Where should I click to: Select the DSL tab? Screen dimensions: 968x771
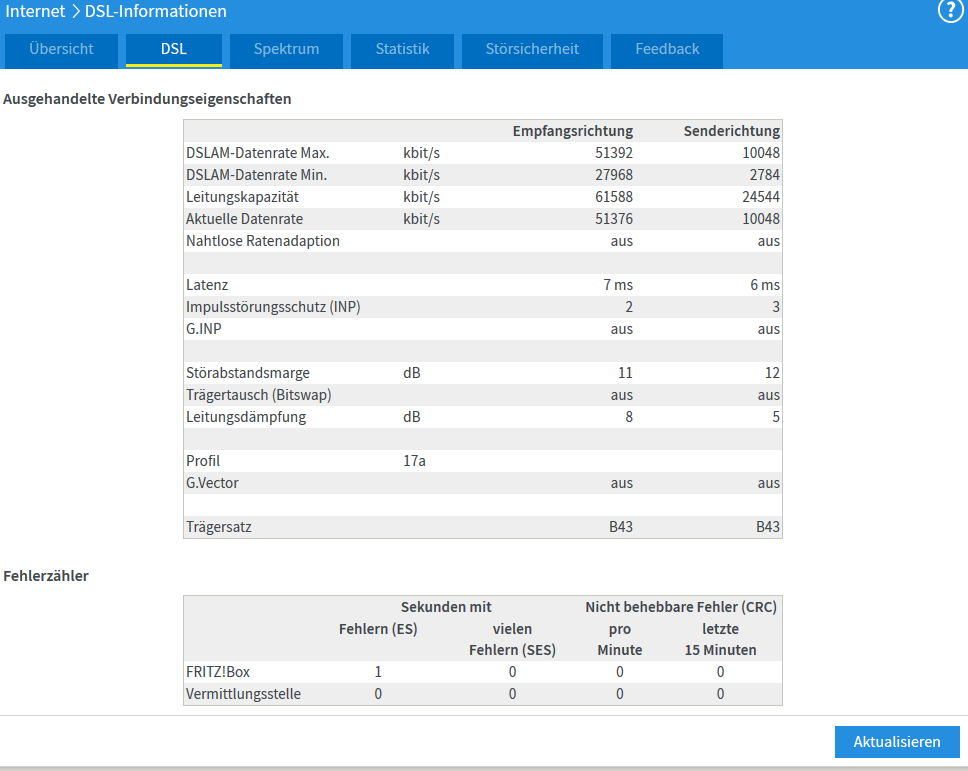174,49
